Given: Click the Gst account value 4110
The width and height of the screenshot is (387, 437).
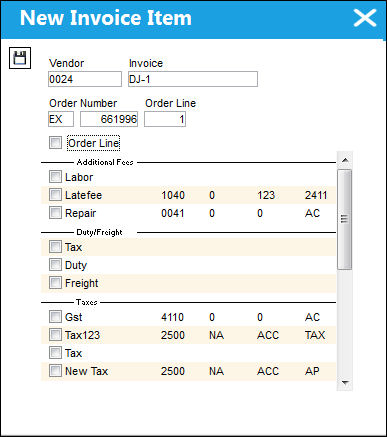Looking at the screenshot, I should click(x=172, y=317).
